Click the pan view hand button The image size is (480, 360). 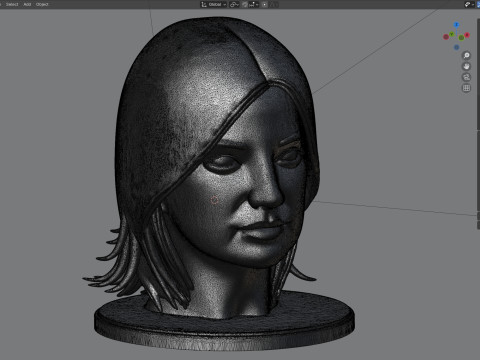pyautogui.click(x=466, y=66)
